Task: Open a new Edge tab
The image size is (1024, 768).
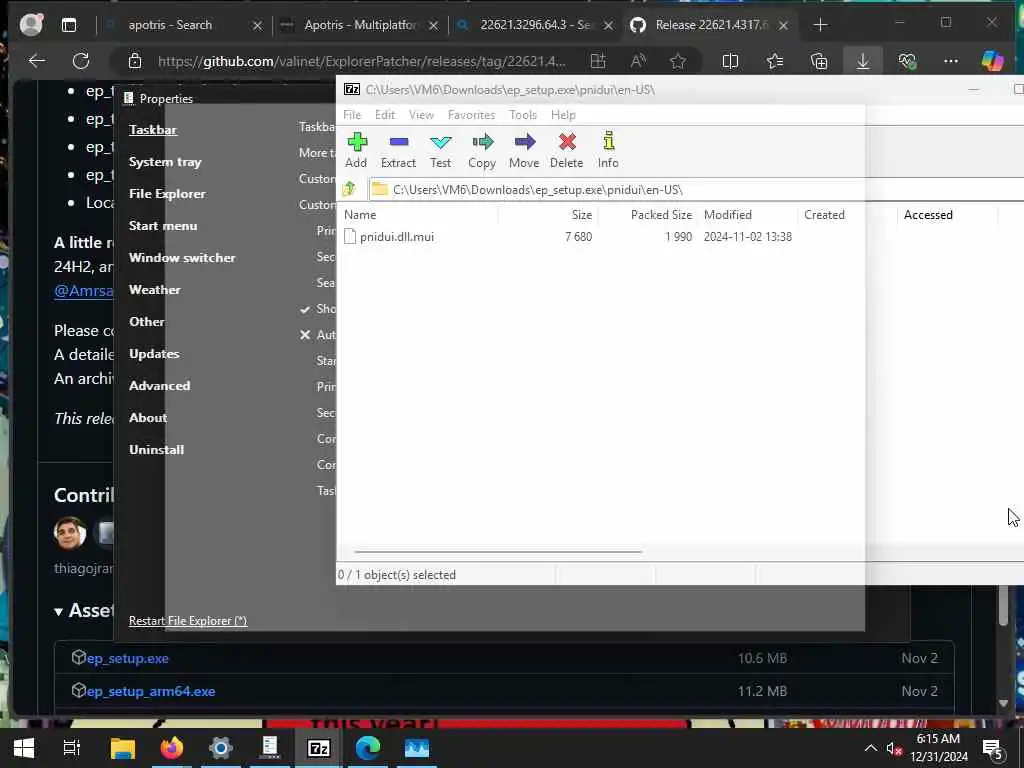Action: coord(820,25)
